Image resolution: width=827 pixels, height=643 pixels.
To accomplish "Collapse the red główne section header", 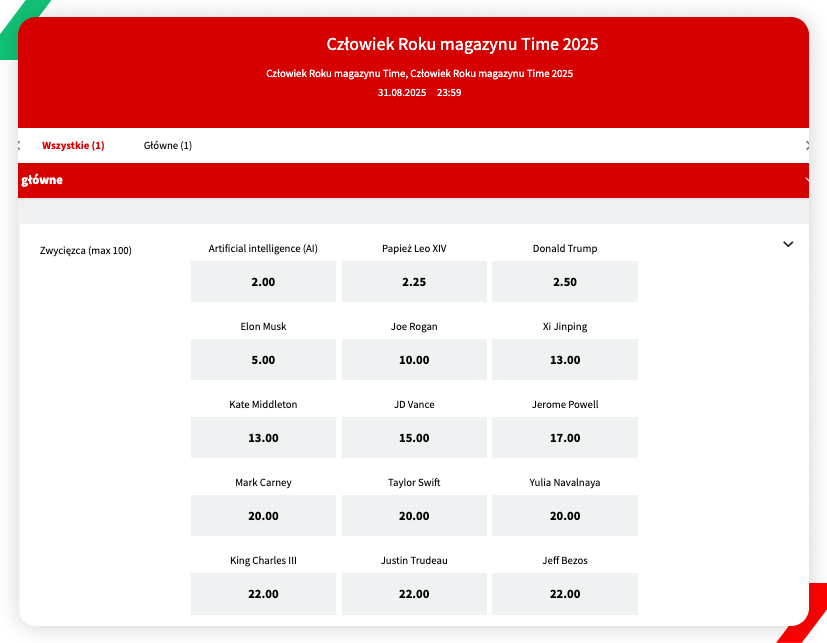I will [x=413, y=180].
